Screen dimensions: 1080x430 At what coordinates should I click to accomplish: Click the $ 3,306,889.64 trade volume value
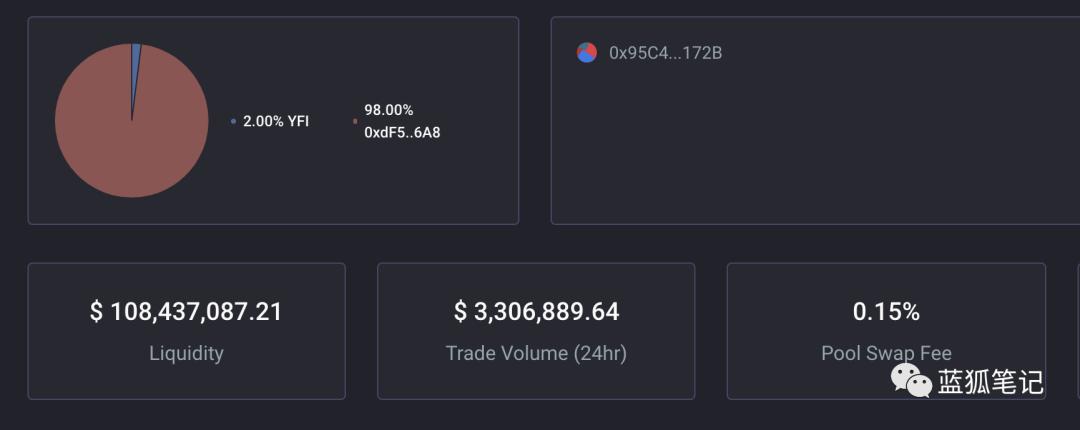(x=536, y=312)
